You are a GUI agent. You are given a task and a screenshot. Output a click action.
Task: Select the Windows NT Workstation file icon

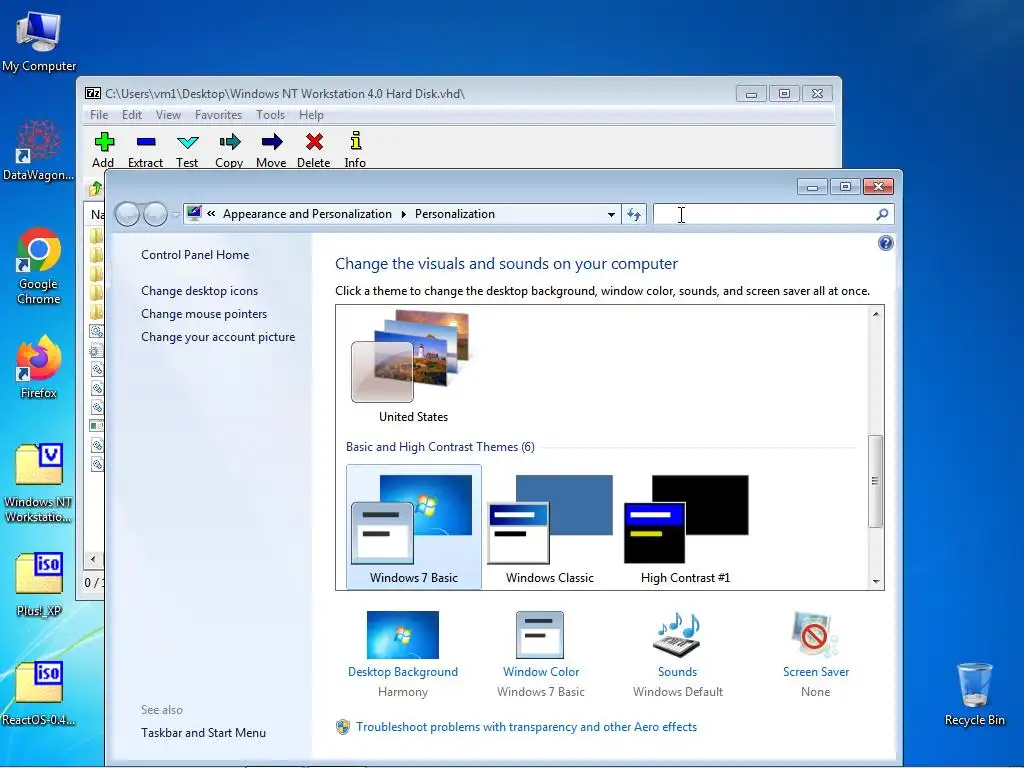point(39,483)
